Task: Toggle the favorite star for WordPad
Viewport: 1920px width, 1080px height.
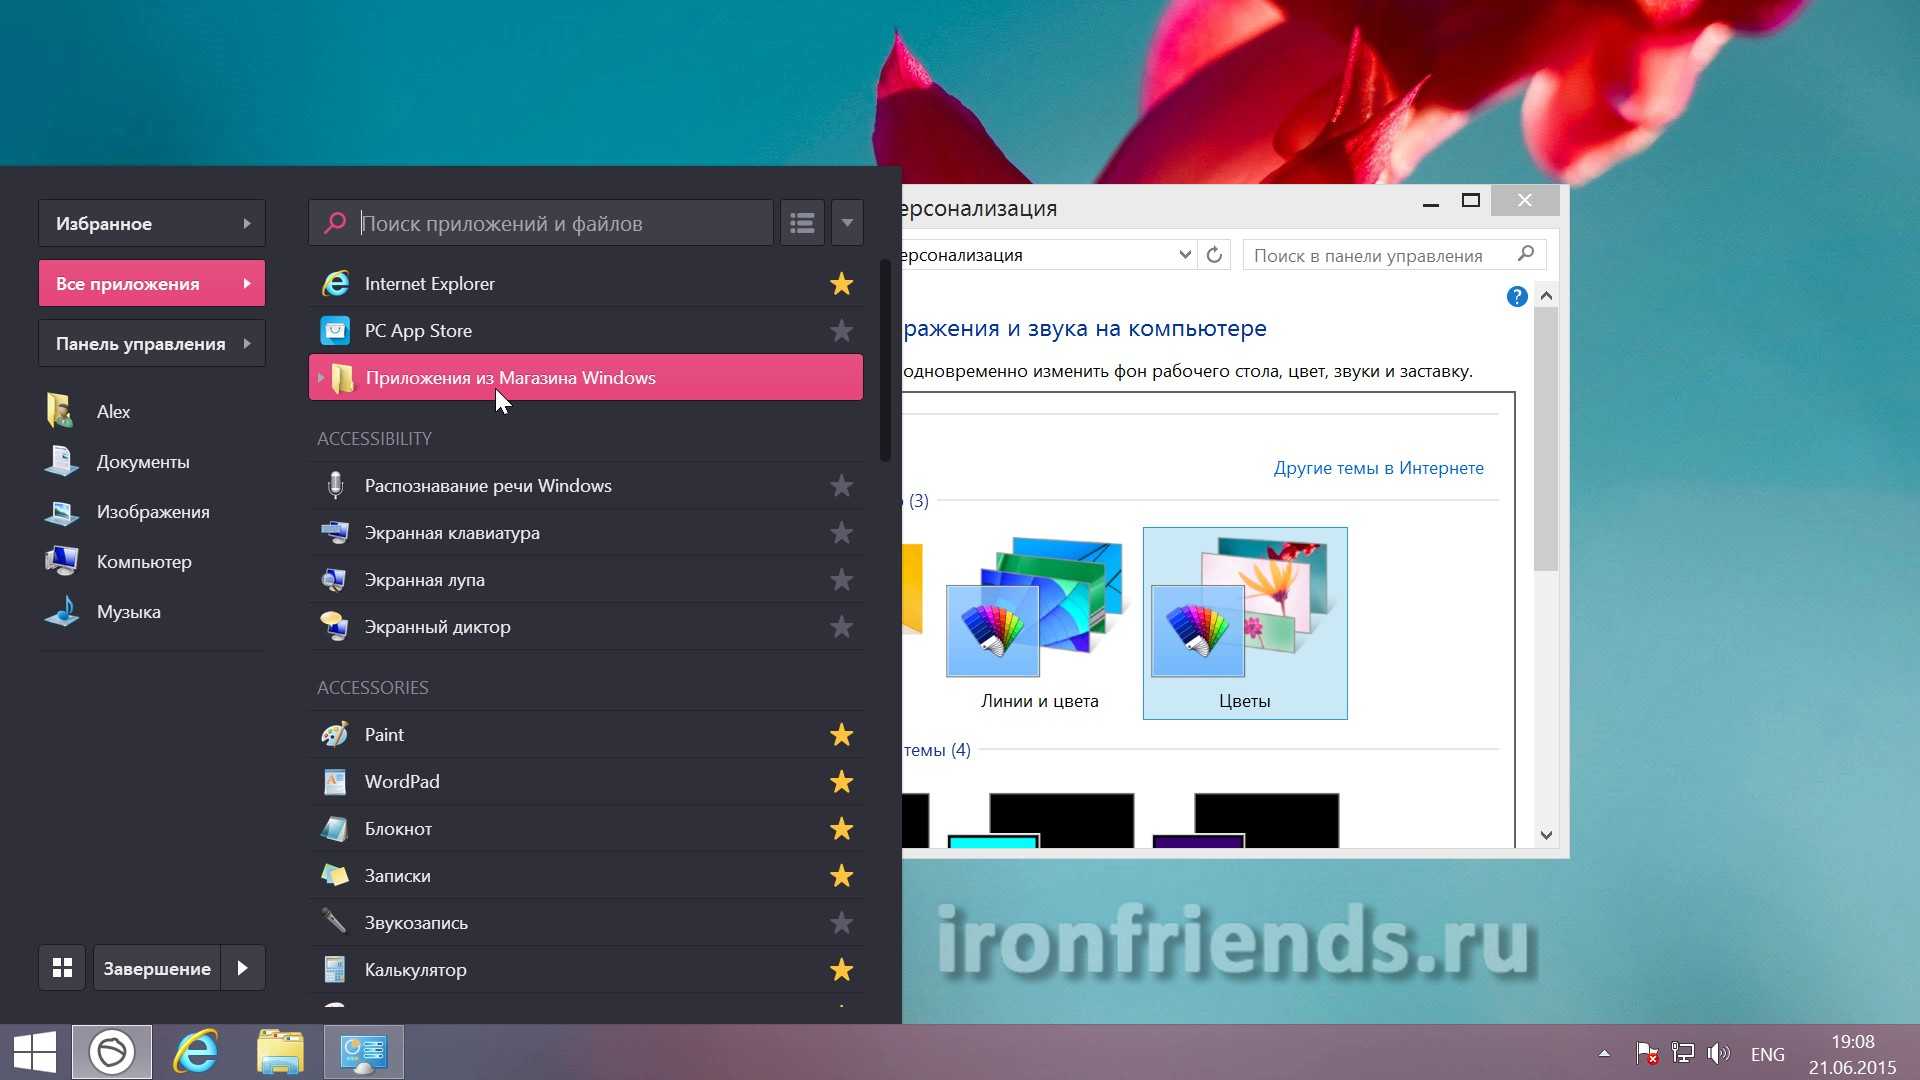Action: click(x=842, y=782)
